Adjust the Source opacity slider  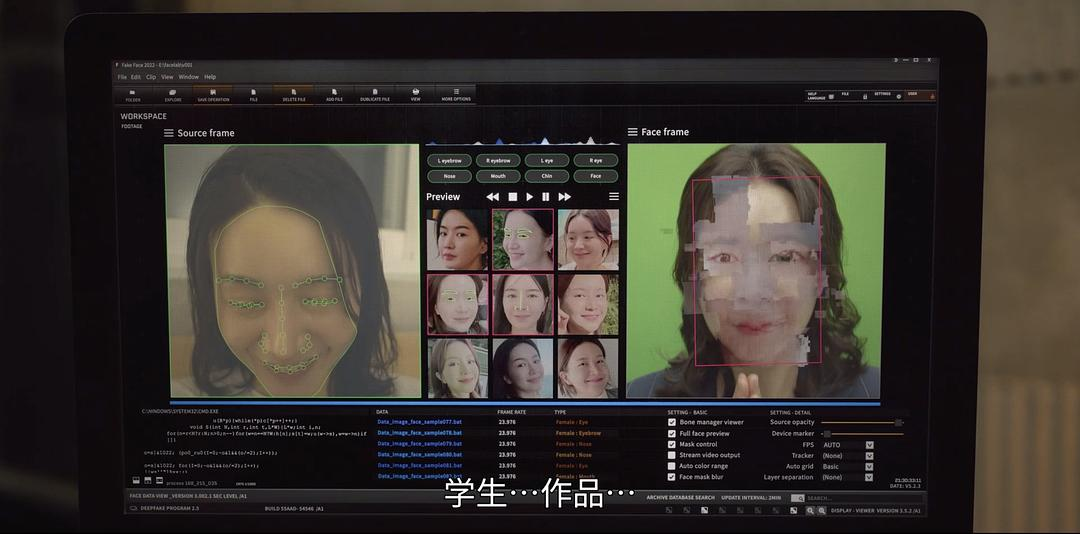[897, 422]
